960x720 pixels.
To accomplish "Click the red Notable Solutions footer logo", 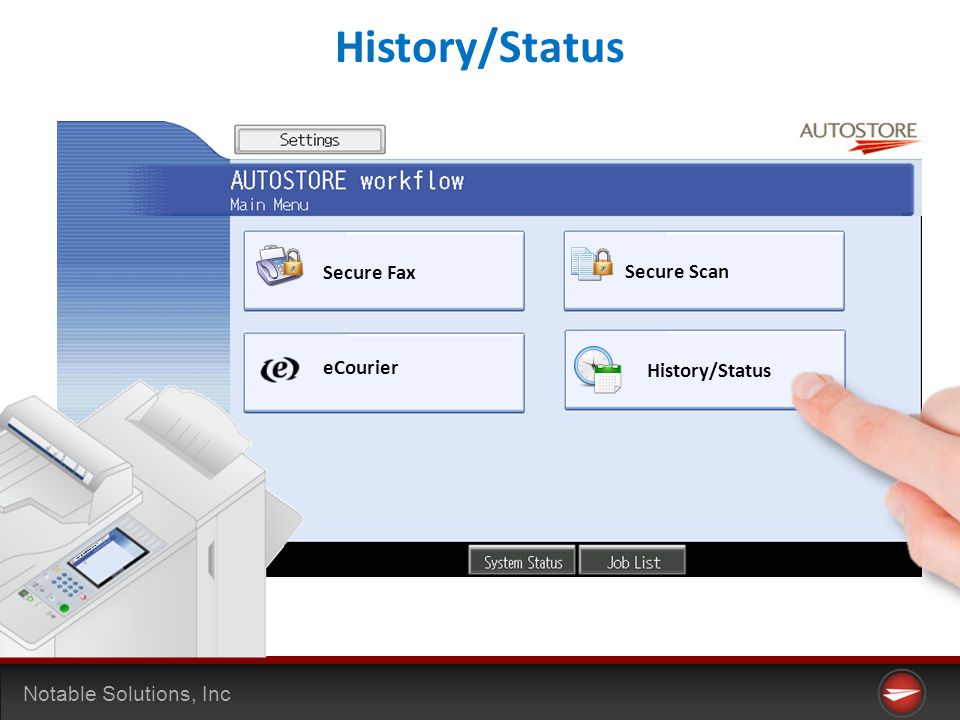I will (x=901, y=693).
